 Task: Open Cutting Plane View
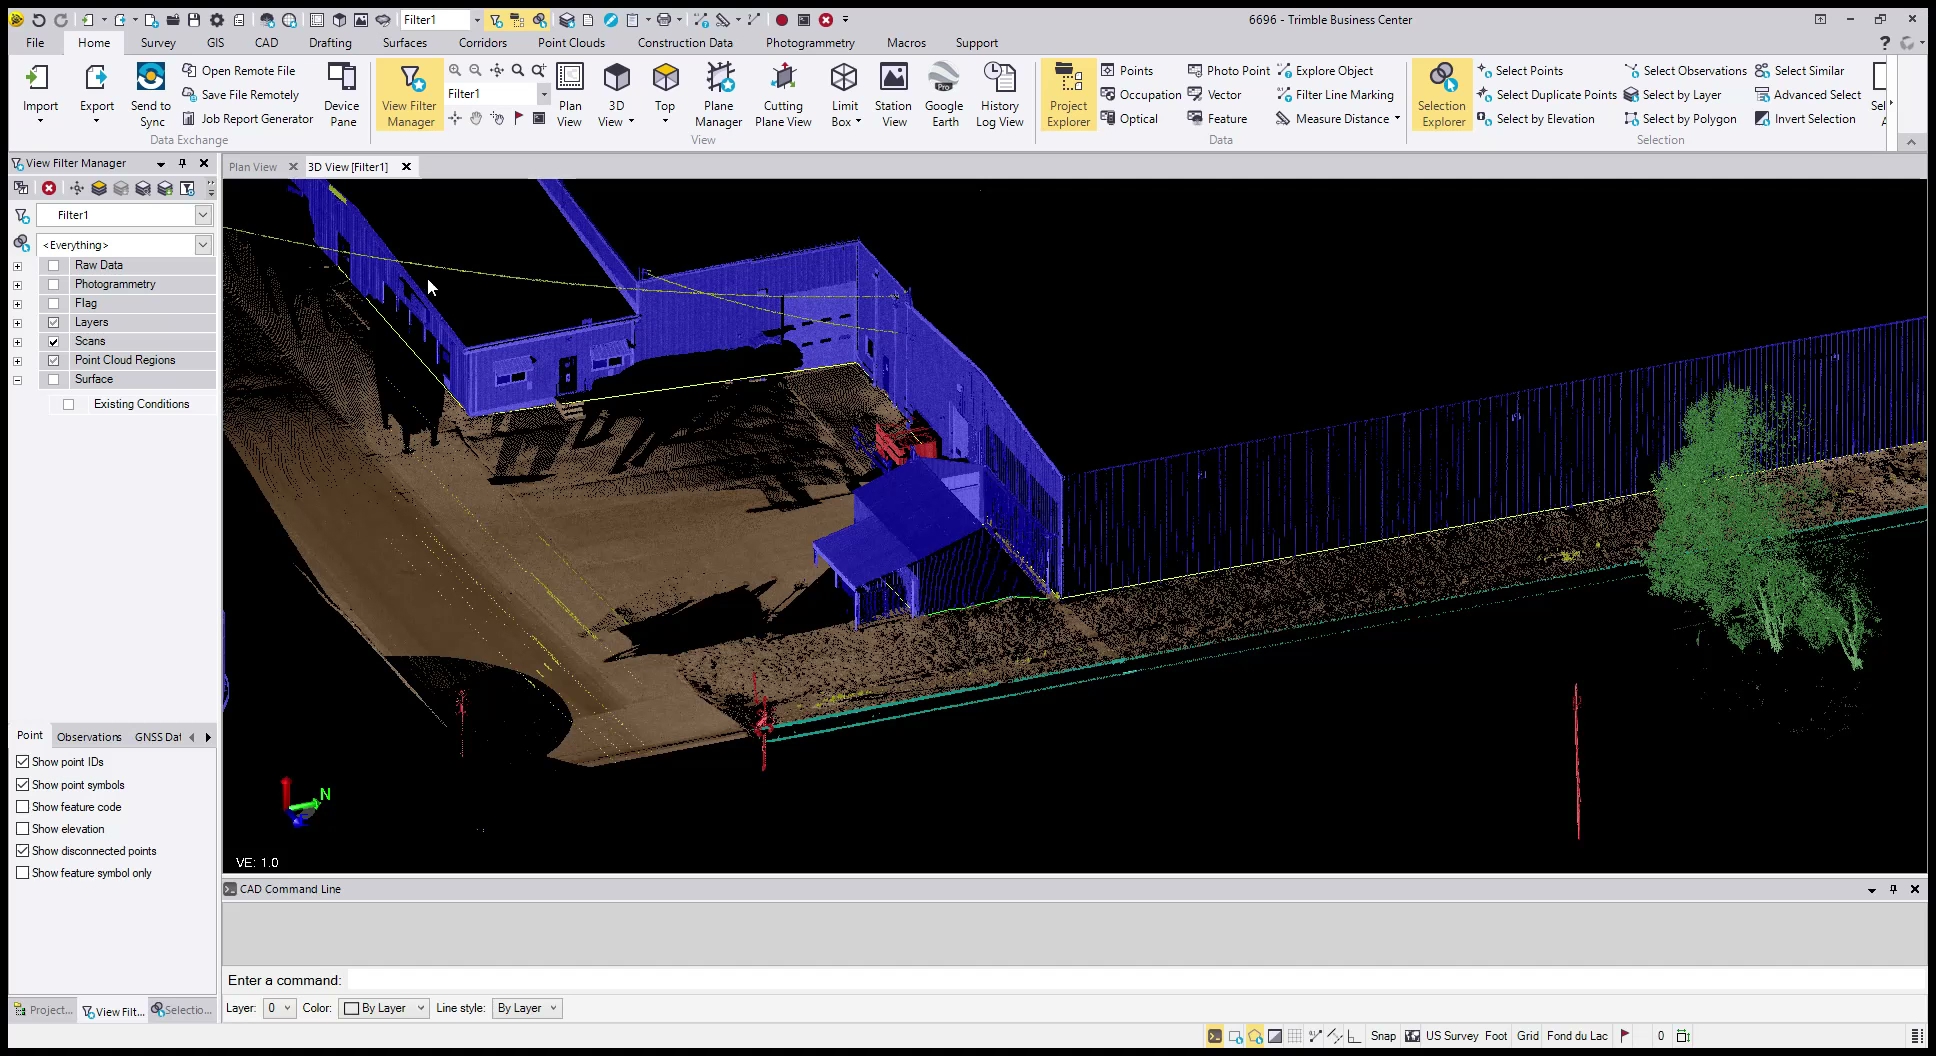783,95
